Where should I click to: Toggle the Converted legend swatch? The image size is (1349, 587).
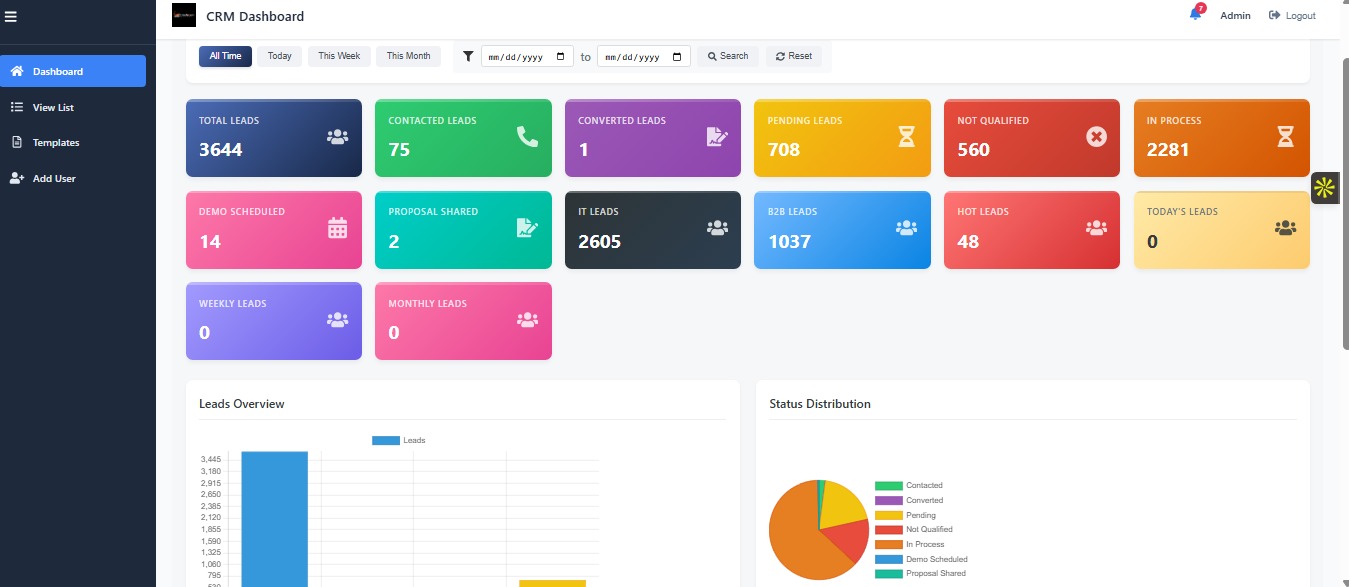tap(888, 500)
